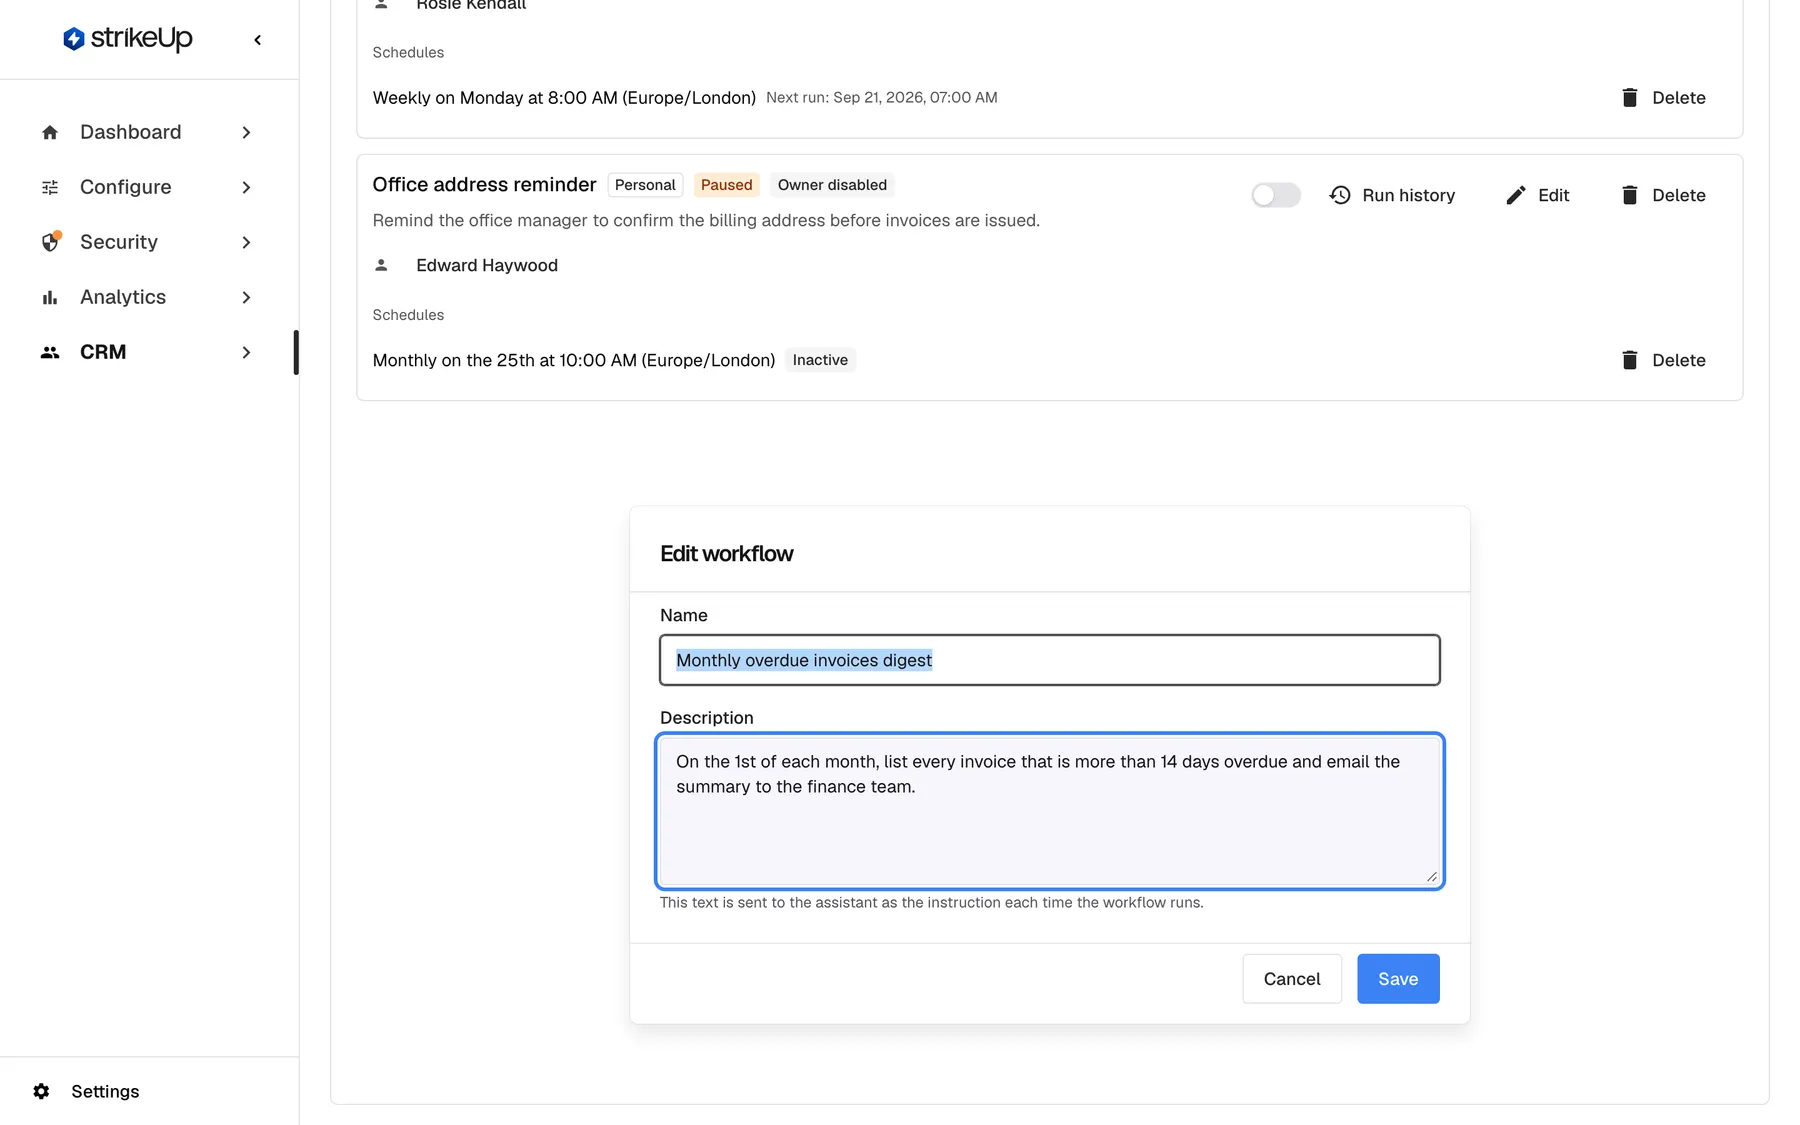Click trash icon for Monthly 25th schedule
The image size is (1800, 1125).
tap(1629, 360)
